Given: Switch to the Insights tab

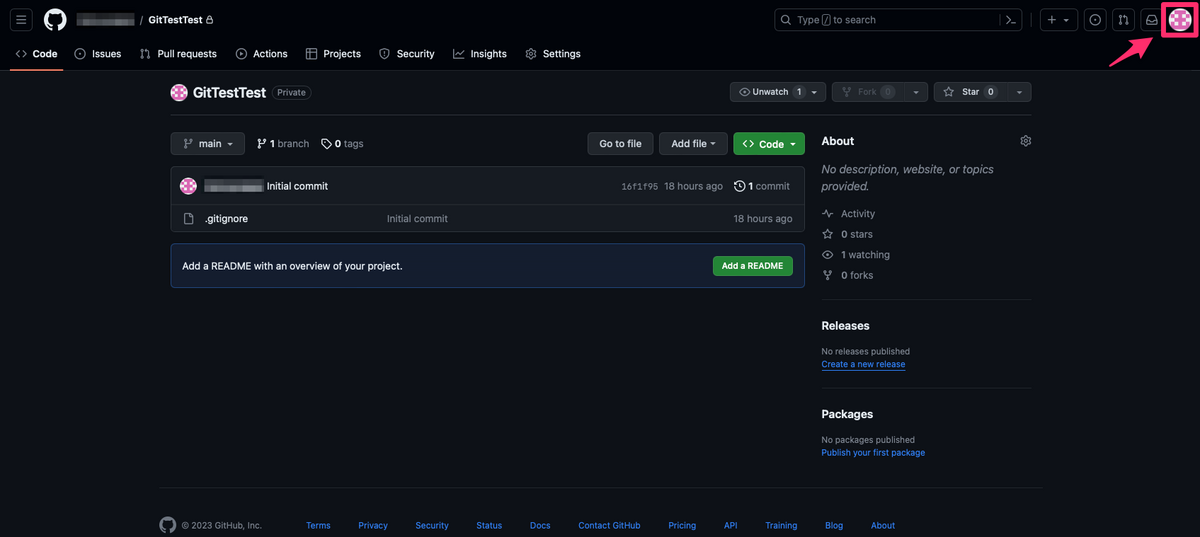Looking at the screenshot, I should click(480, 54).
